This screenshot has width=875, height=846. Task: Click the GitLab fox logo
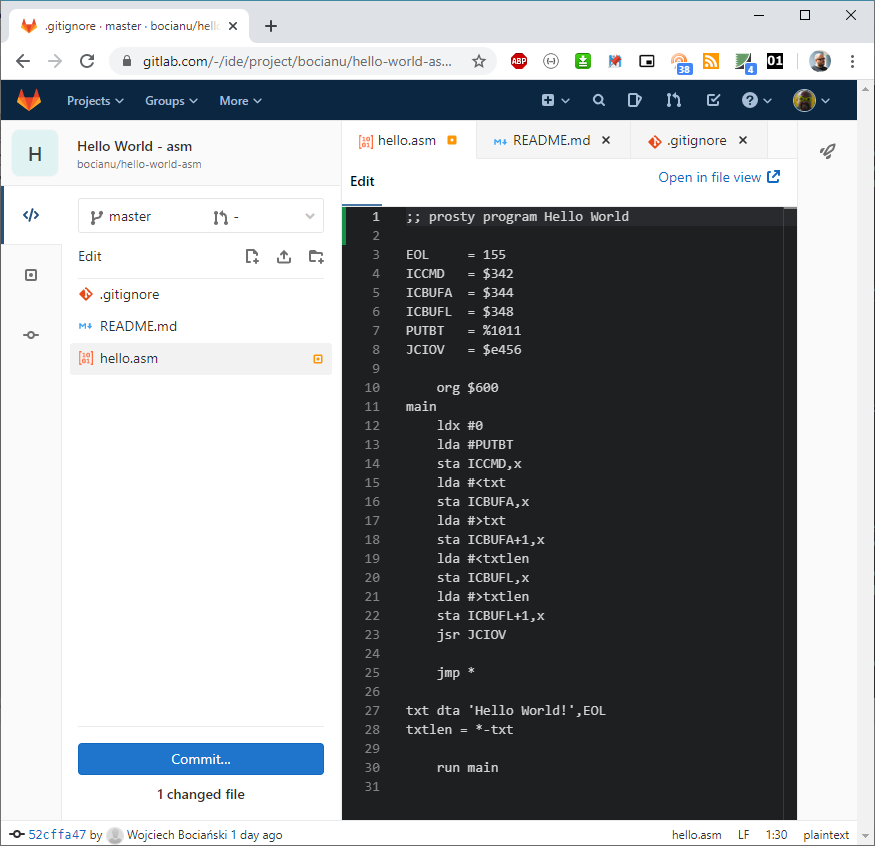coord(29,100)
